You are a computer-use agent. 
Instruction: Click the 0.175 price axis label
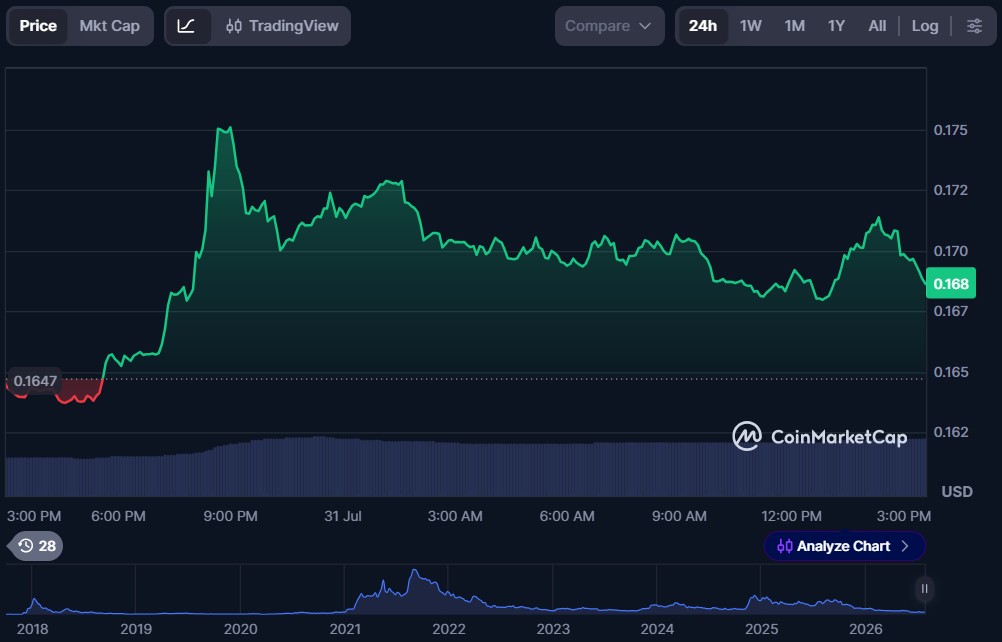click(950, 130)
